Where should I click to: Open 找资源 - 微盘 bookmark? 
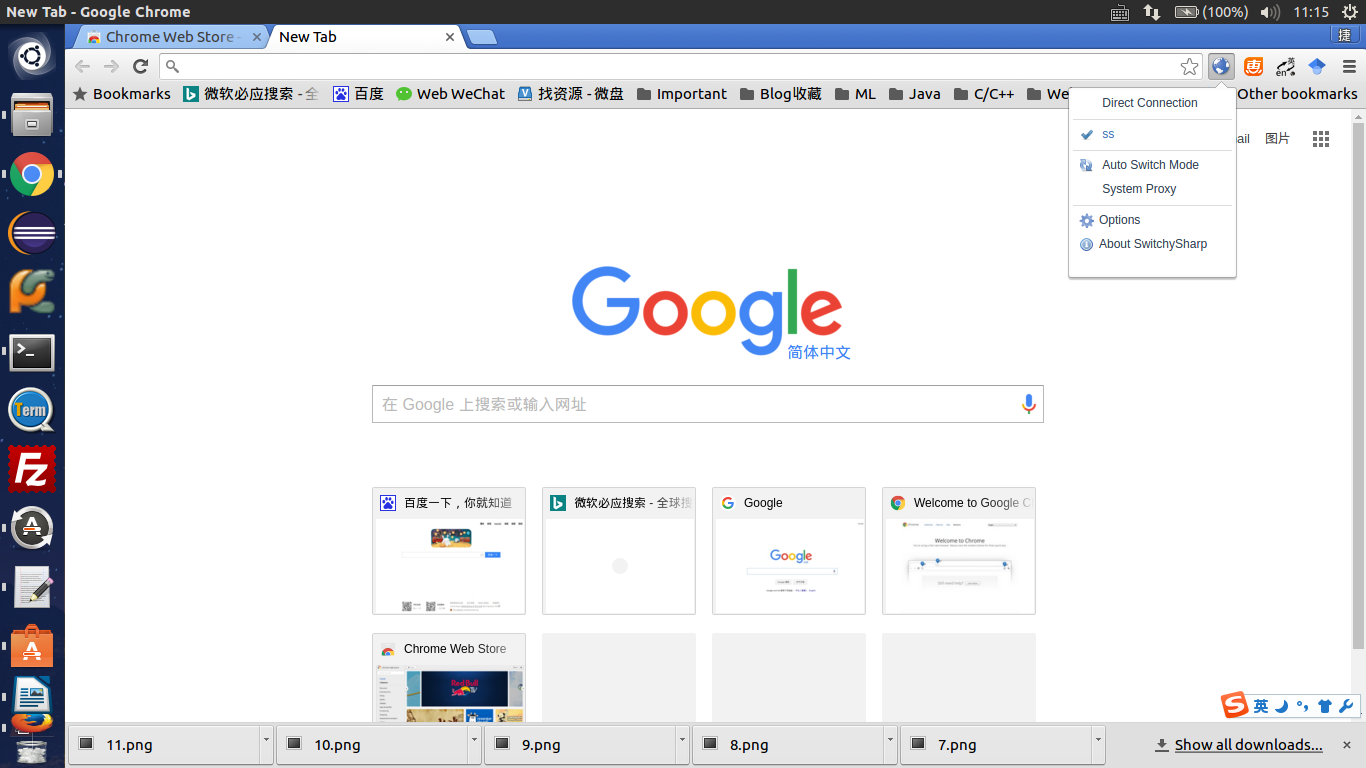pos(570,94)
